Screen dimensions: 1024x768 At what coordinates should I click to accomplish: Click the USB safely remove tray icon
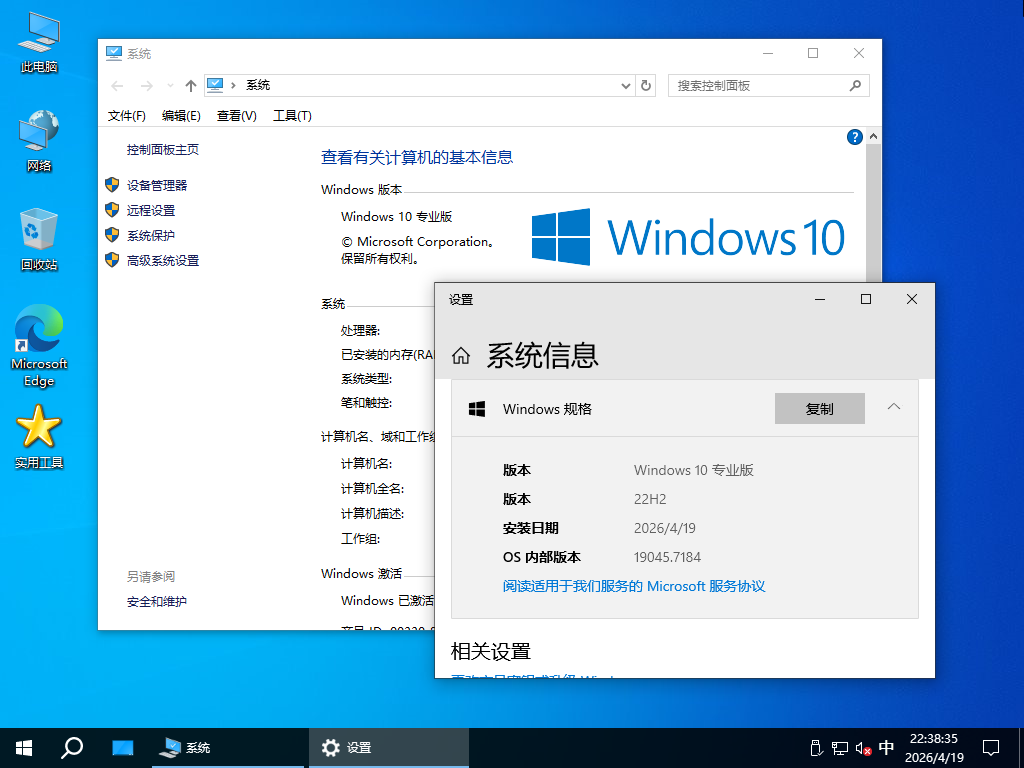815,748
